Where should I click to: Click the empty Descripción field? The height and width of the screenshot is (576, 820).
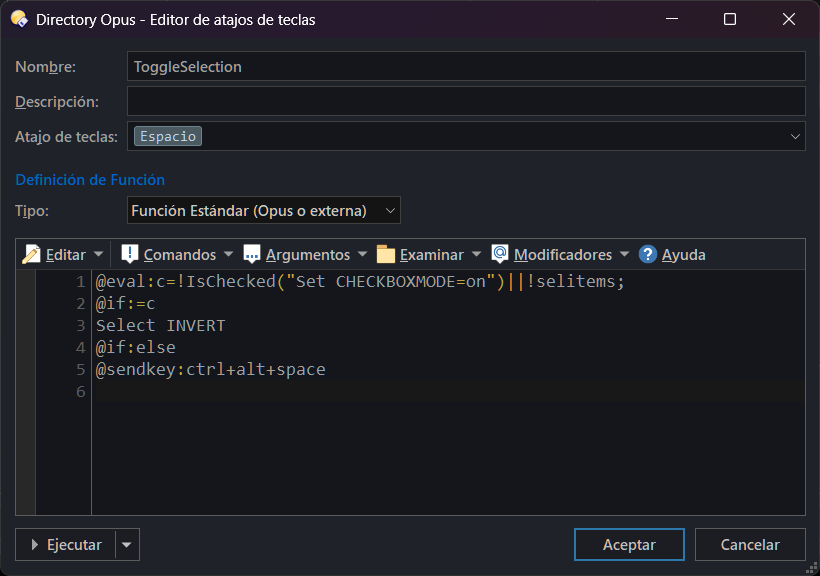point(466,101)
